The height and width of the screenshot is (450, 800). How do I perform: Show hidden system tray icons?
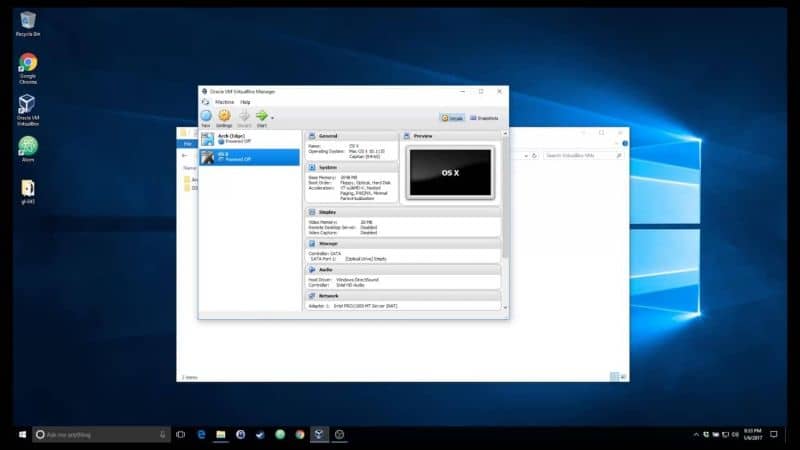pos(696,435)
